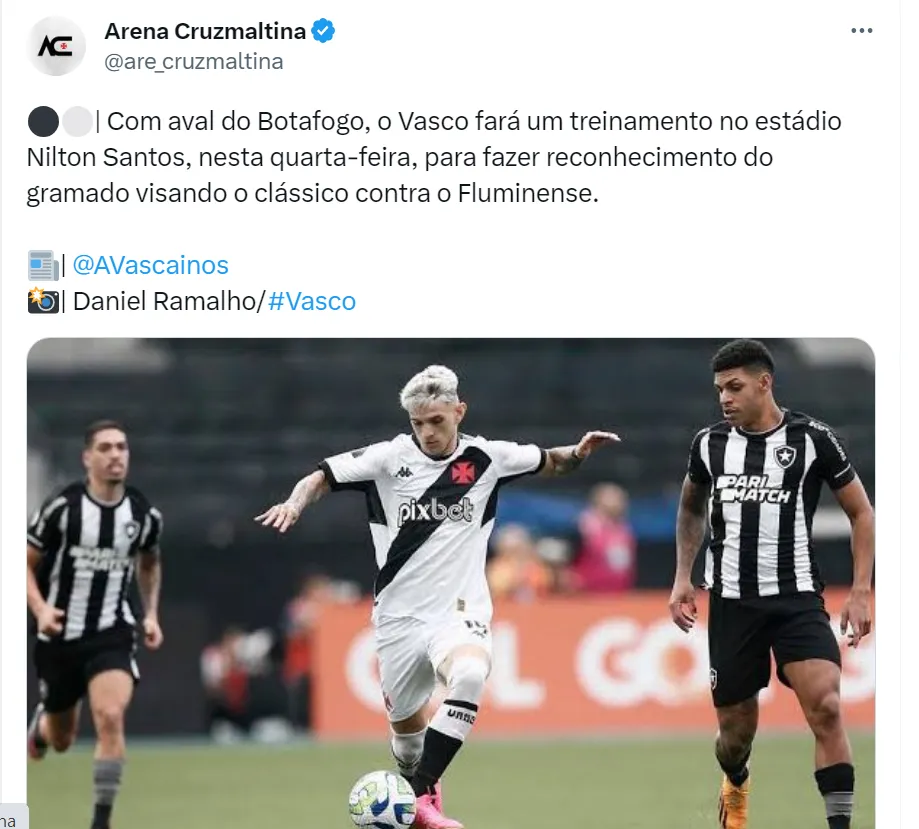919x829 pixels.
Task: Open the three-dot more options menu
Action: tap(862, 30)
